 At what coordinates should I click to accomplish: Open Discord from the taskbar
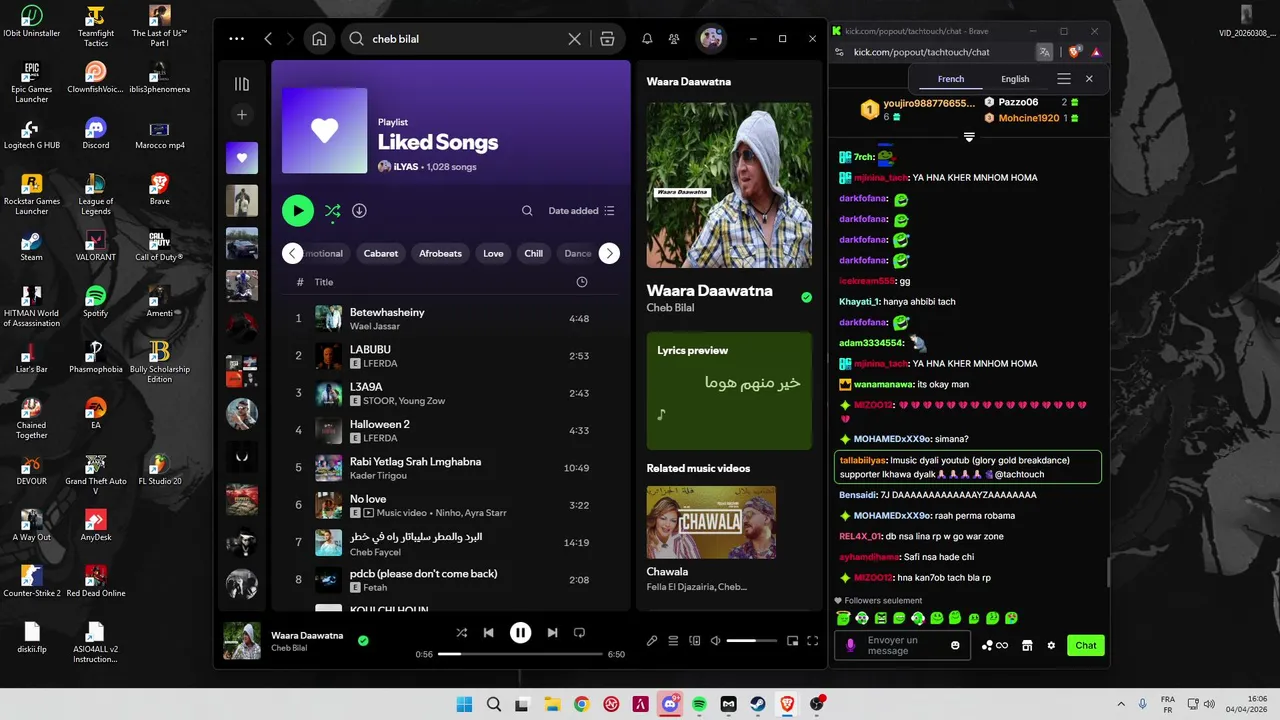670,704
